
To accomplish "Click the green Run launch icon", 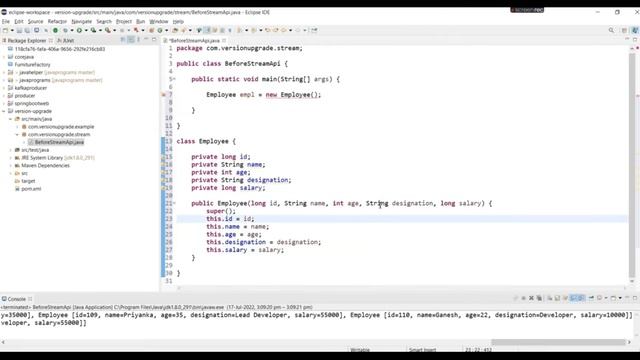I will coord(79,30).
